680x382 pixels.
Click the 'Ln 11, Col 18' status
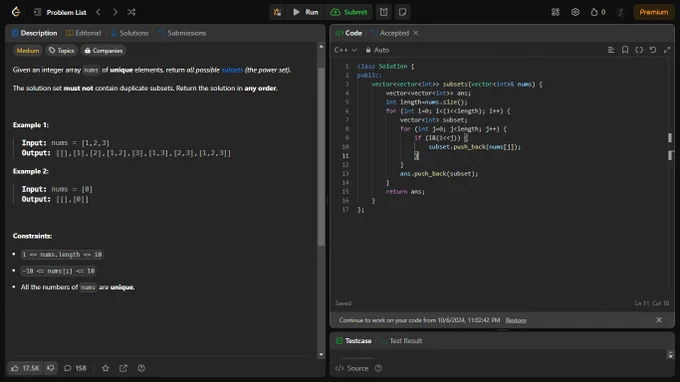click(652, 303)
